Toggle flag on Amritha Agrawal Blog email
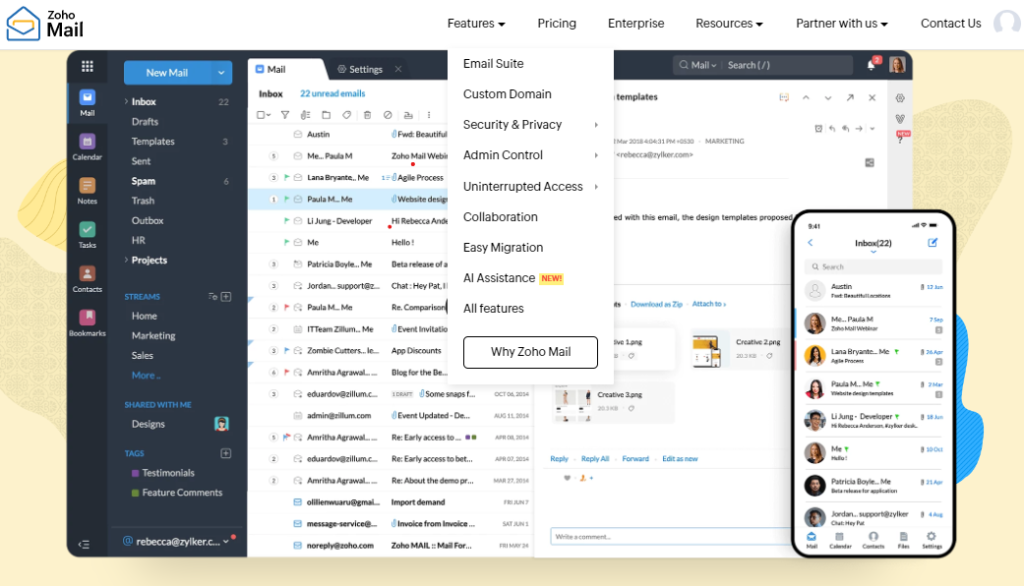Screen dimensions: 1024x586 tap(286, 372)
